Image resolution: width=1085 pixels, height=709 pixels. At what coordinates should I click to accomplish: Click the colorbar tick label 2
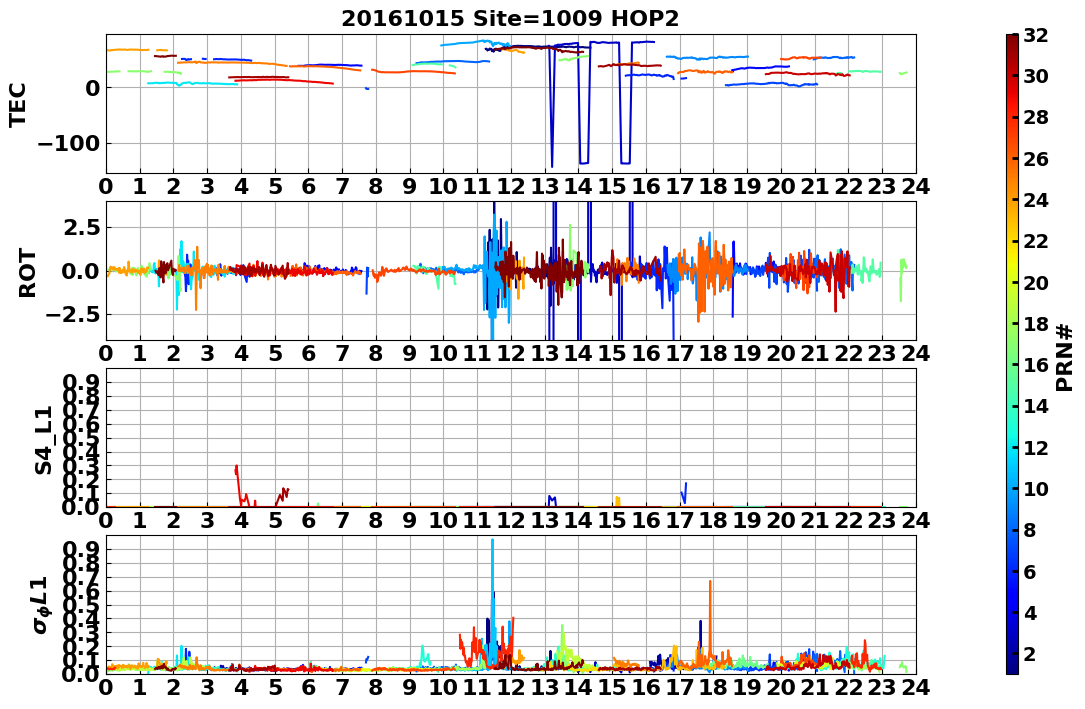pos(1029,654)
